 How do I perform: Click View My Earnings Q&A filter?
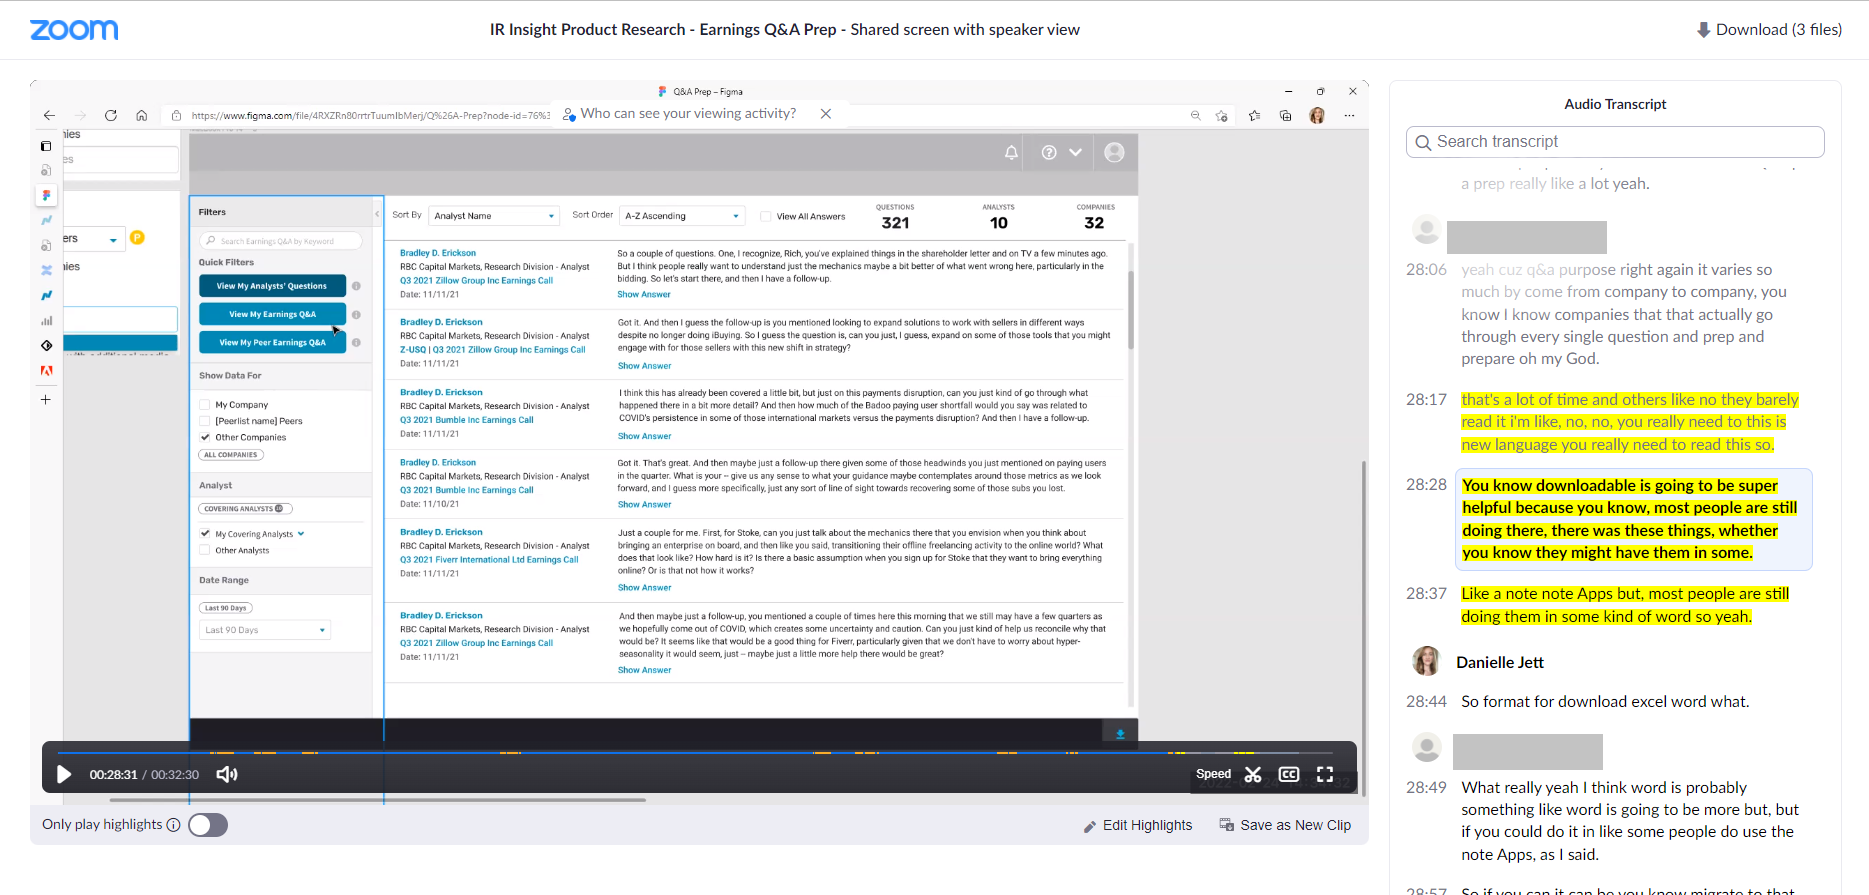click(x=272, y=314)
